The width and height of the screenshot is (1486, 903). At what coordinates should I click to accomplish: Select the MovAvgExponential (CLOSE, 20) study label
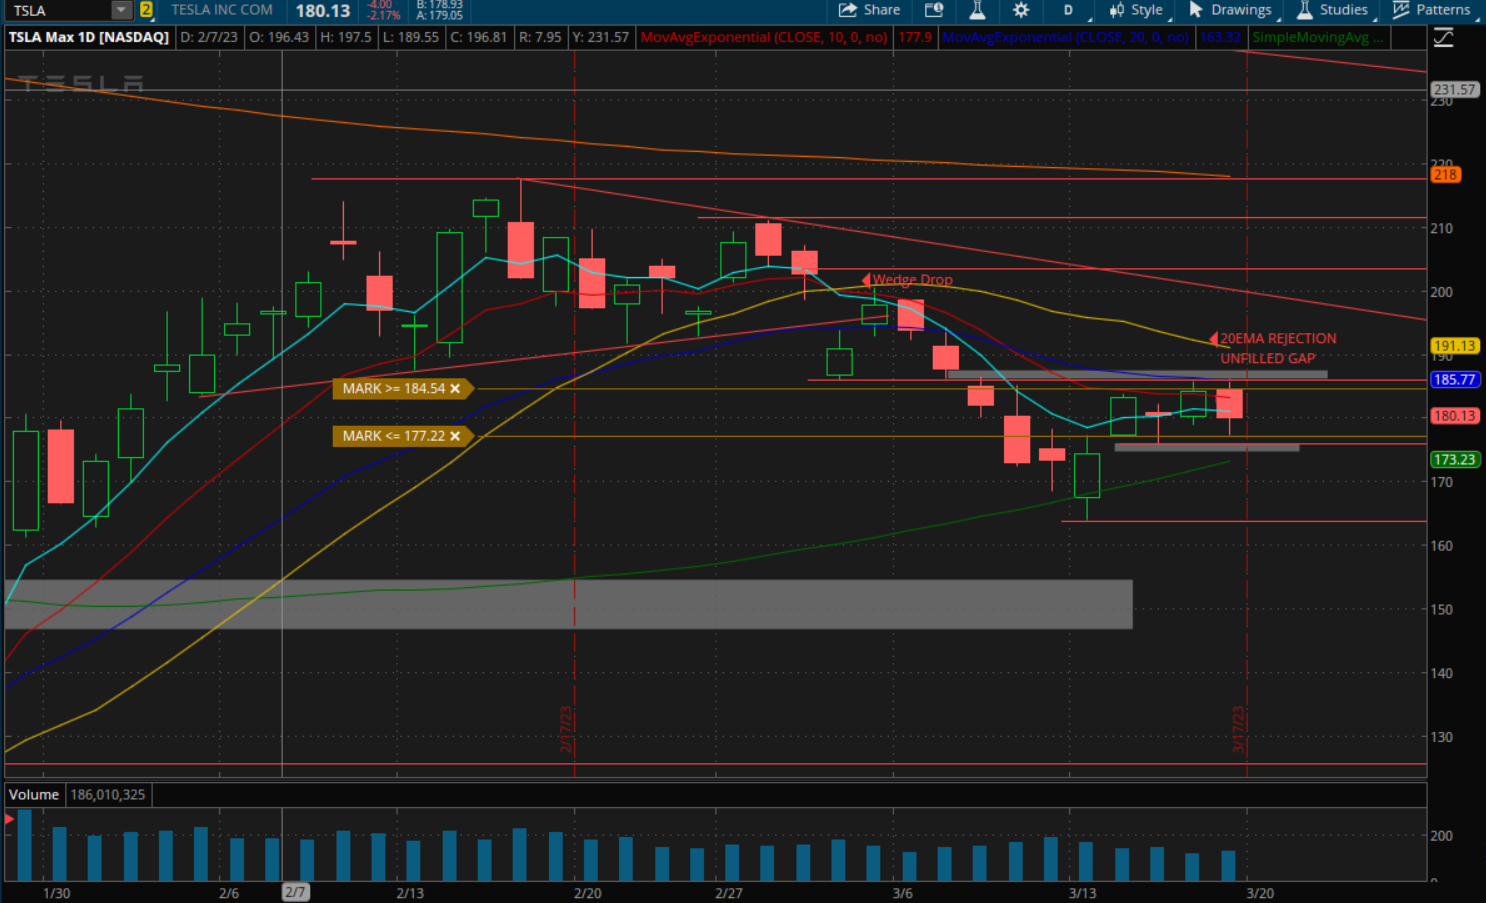[1066, 37]
